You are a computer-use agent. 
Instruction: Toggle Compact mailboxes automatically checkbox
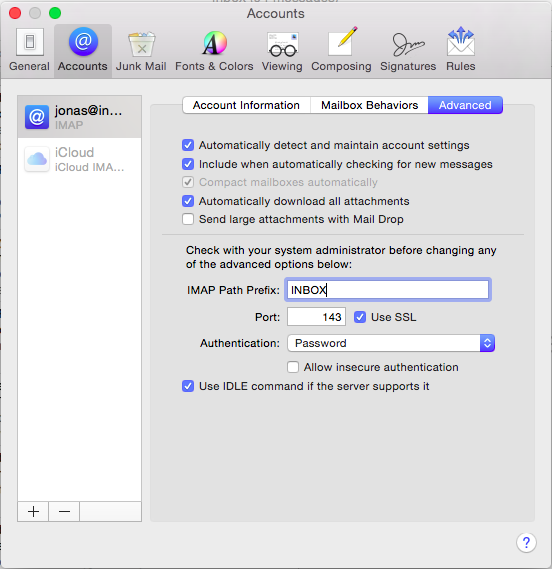pos(188,182)
